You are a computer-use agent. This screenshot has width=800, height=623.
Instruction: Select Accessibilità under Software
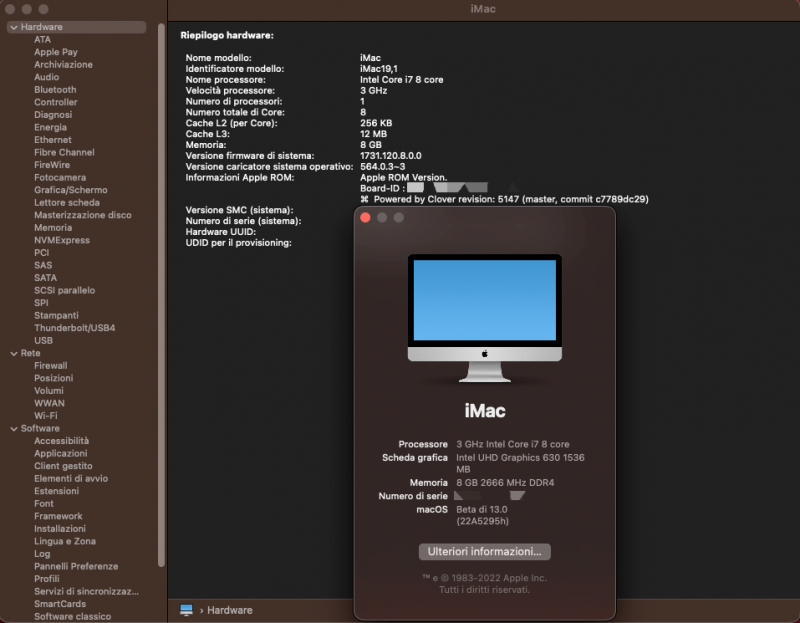61,441
